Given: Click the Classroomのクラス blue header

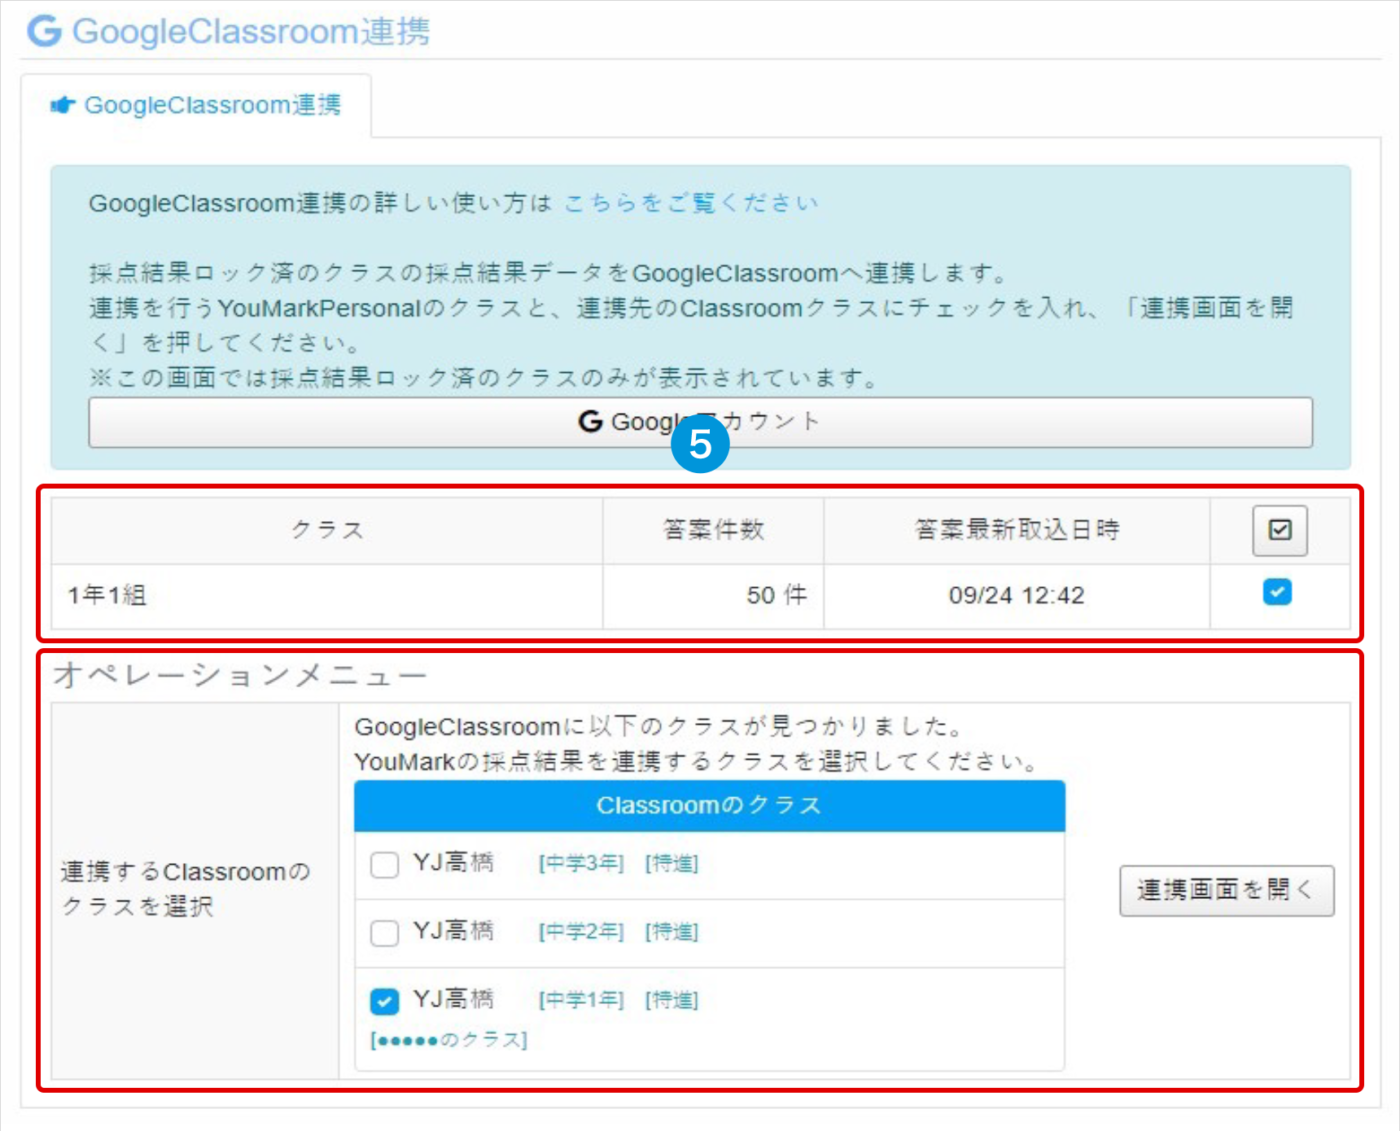Looking at the screenshot, I should click(x=709, y=806).
